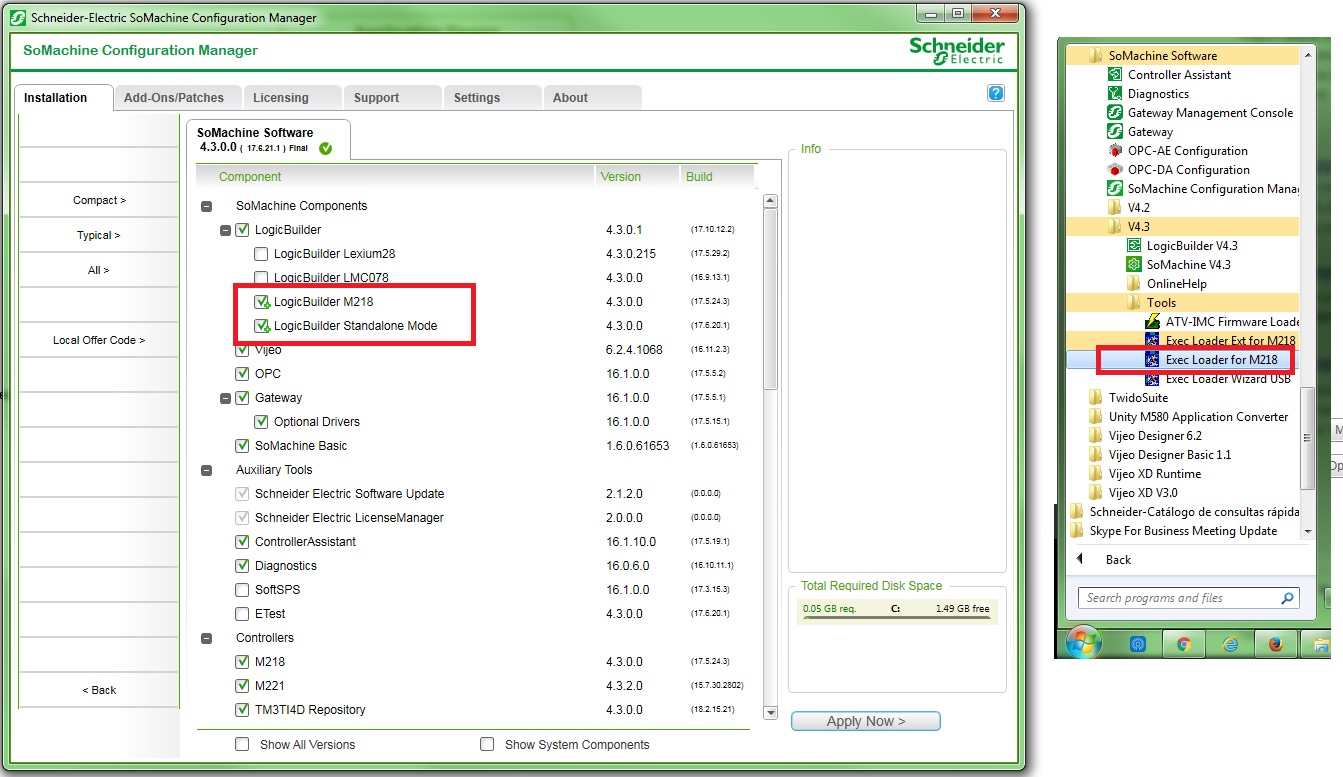Open OPC-AE Configuration shortcut
Image resolution: width=1343 pixels, height=777 pixels.
coord(1187,151)
